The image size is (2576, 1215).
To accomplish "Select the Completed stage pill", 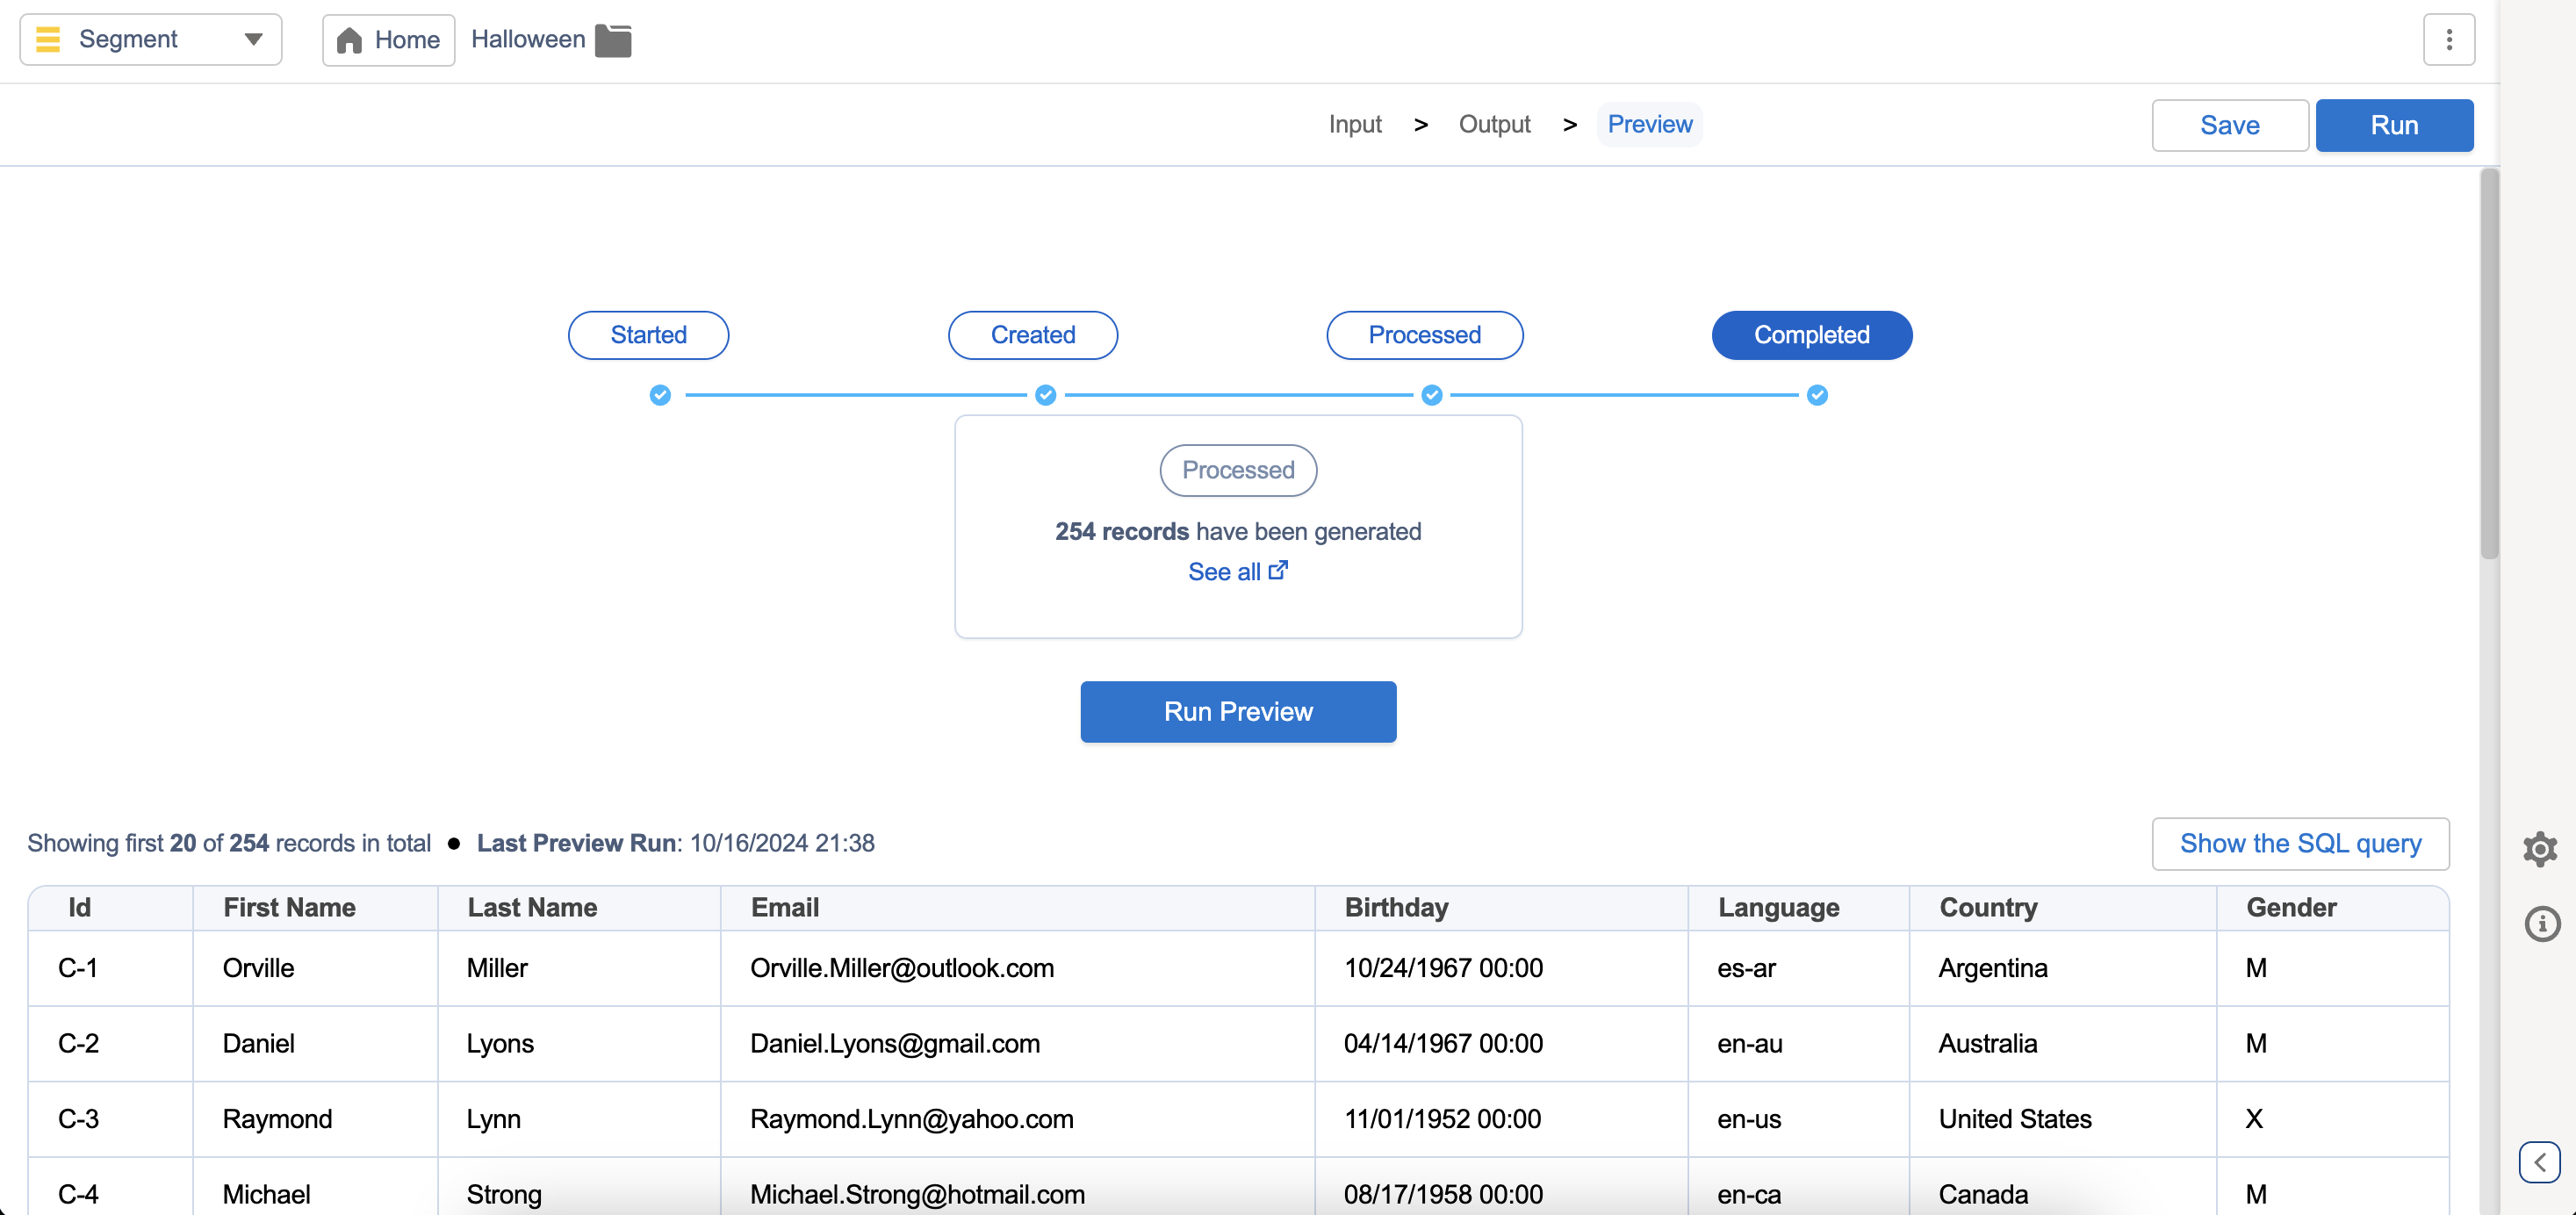I will click(1811, 335).
